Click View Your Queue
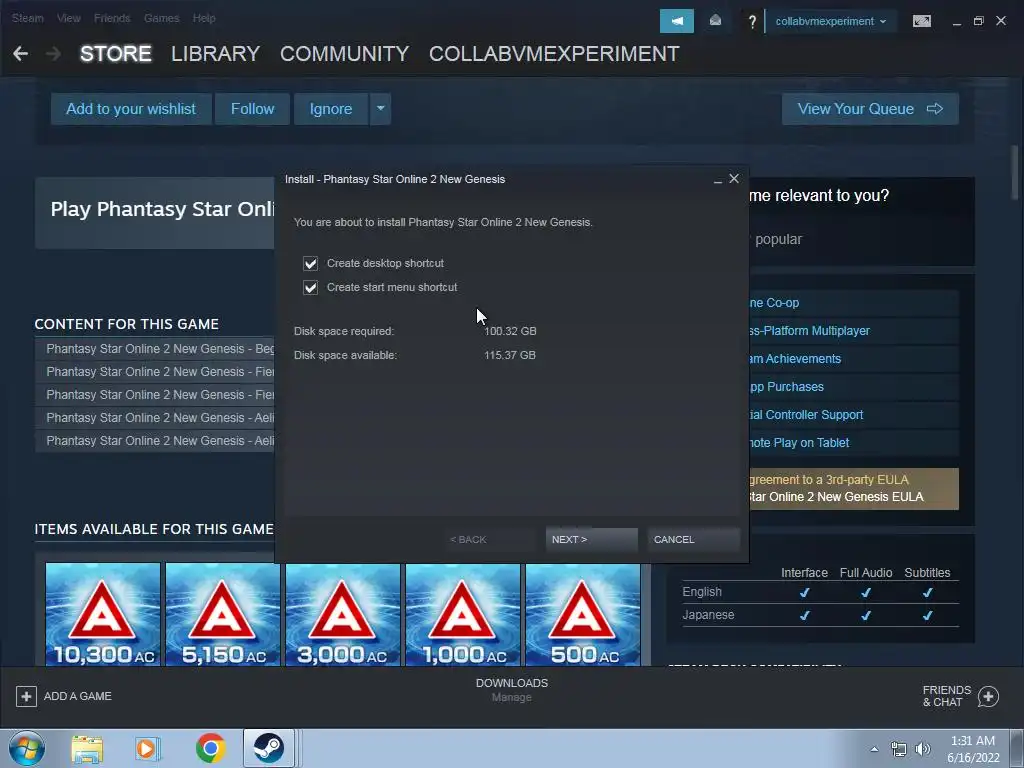 [870, 108]
